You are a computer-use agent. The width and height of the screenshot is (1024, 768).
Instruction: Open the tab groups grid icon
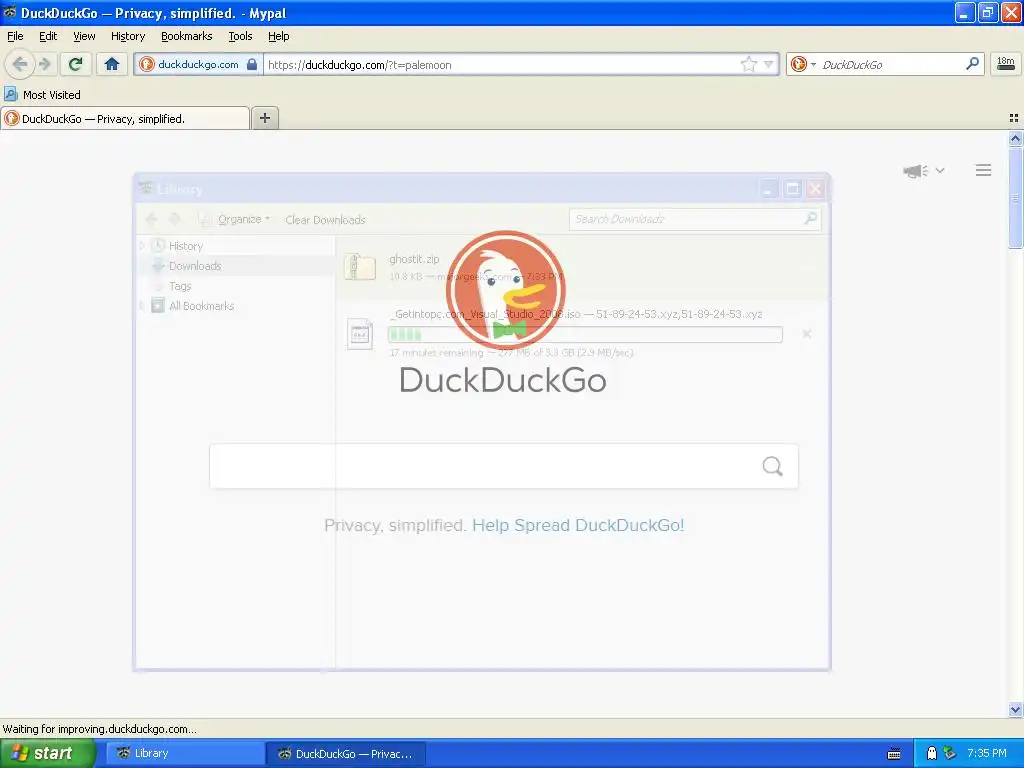pos(1014,118)
